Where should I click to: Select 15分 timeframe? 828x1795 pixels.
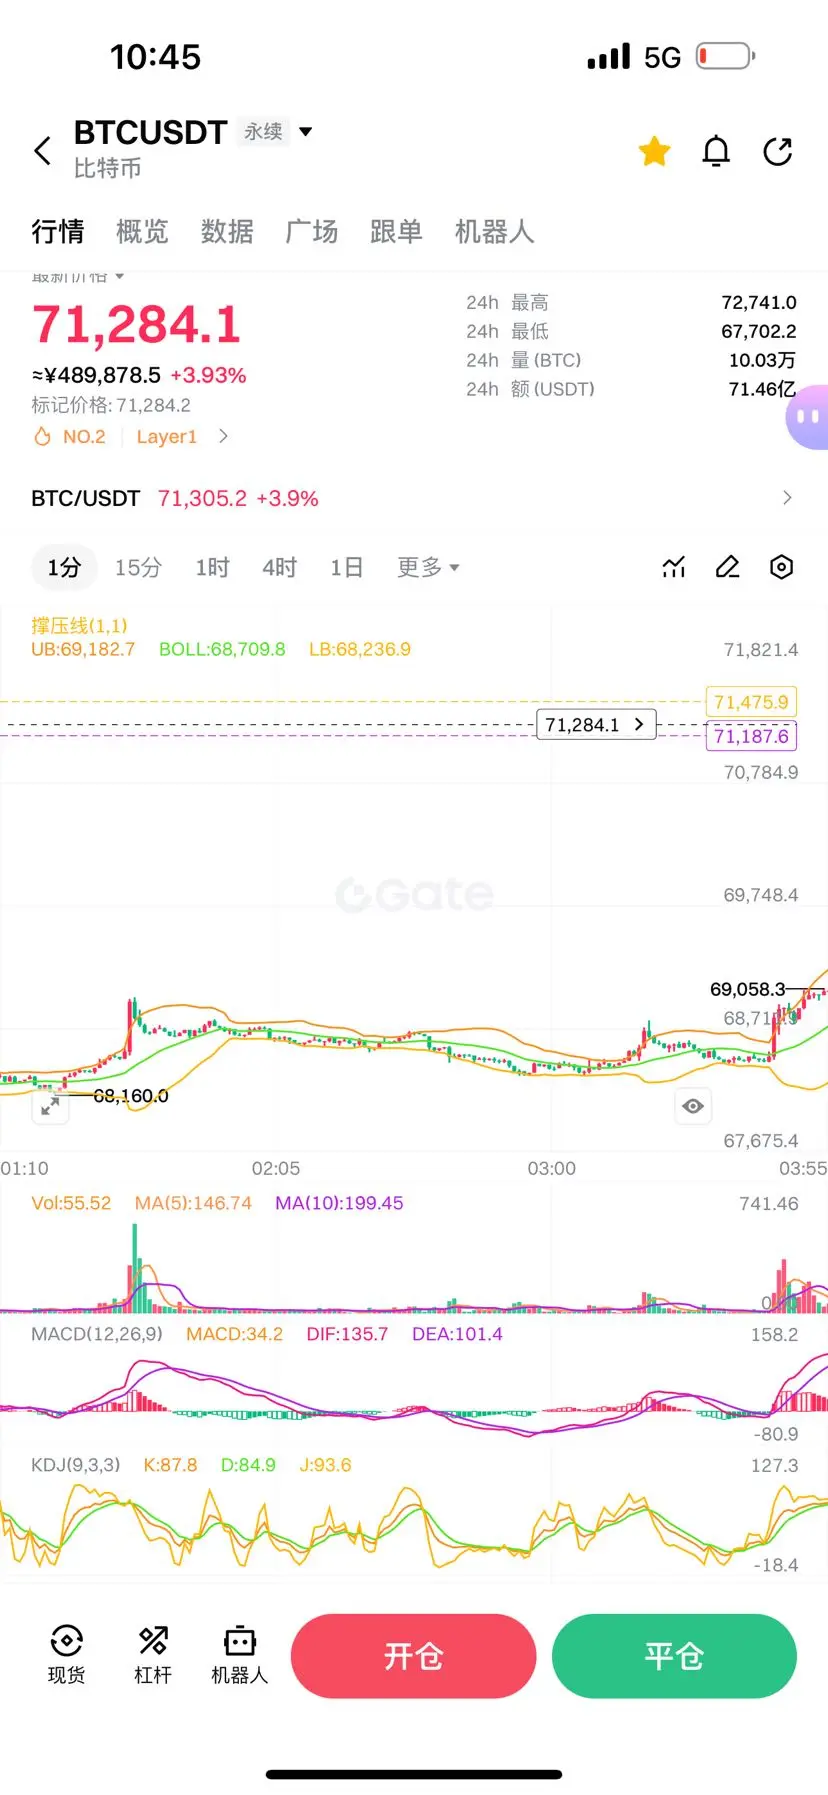click(x=138, y=567)
